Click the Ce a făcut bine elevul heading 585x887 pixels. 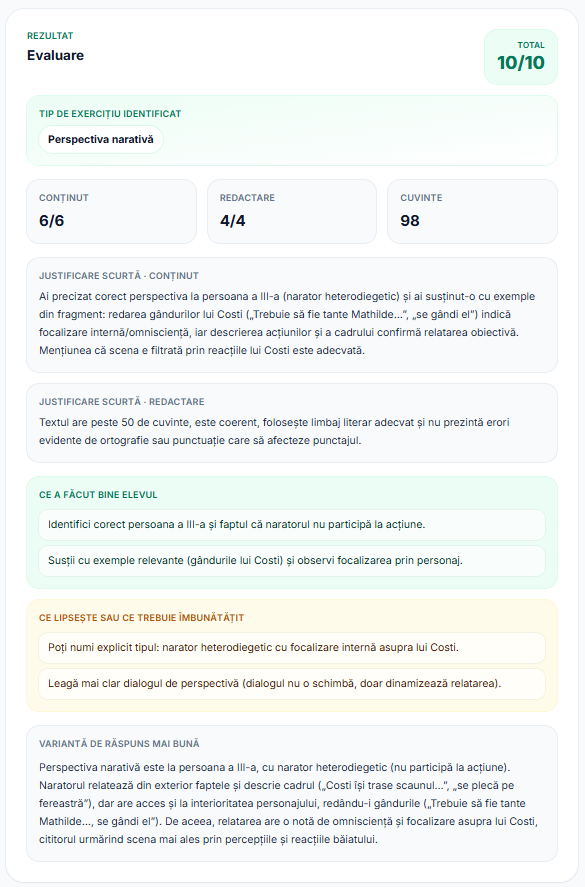pyautogui.click(x=98, y=495)
